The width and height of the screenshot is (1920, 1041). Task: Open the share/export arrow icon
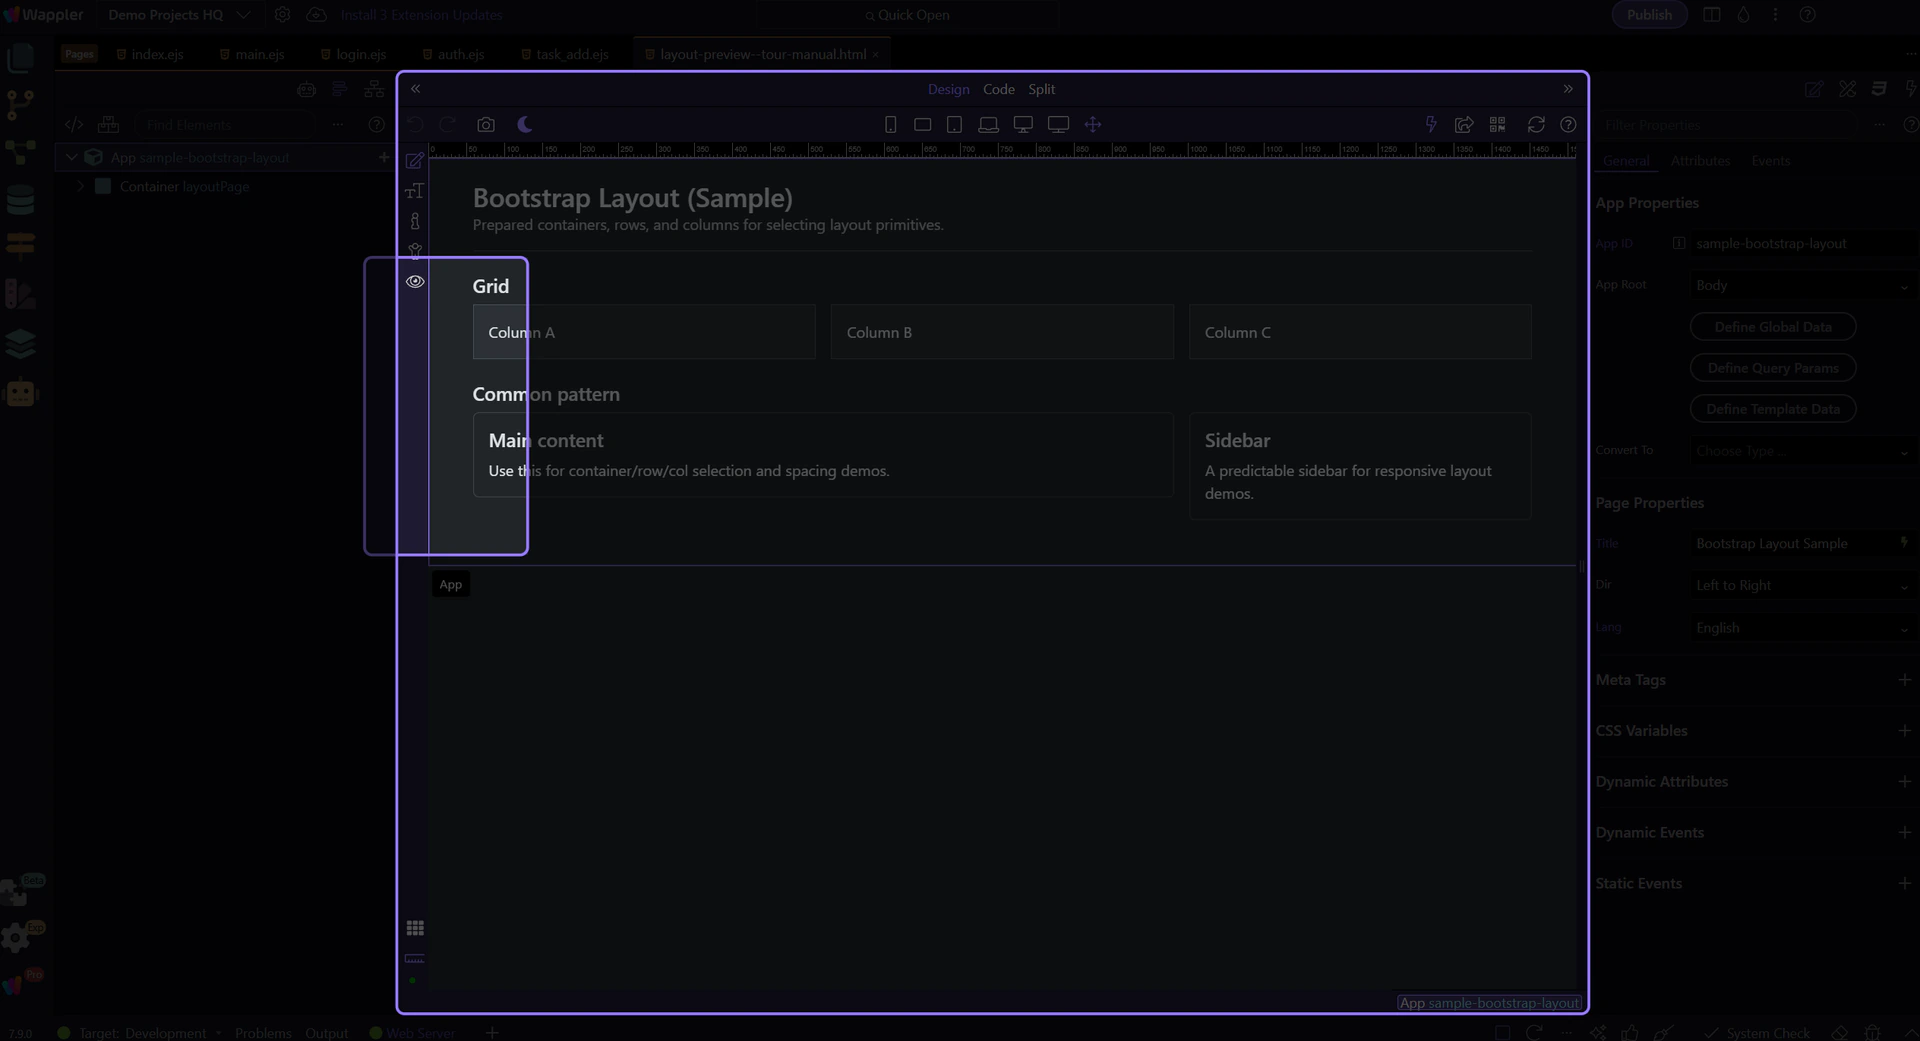click(x=1464, y=124)
